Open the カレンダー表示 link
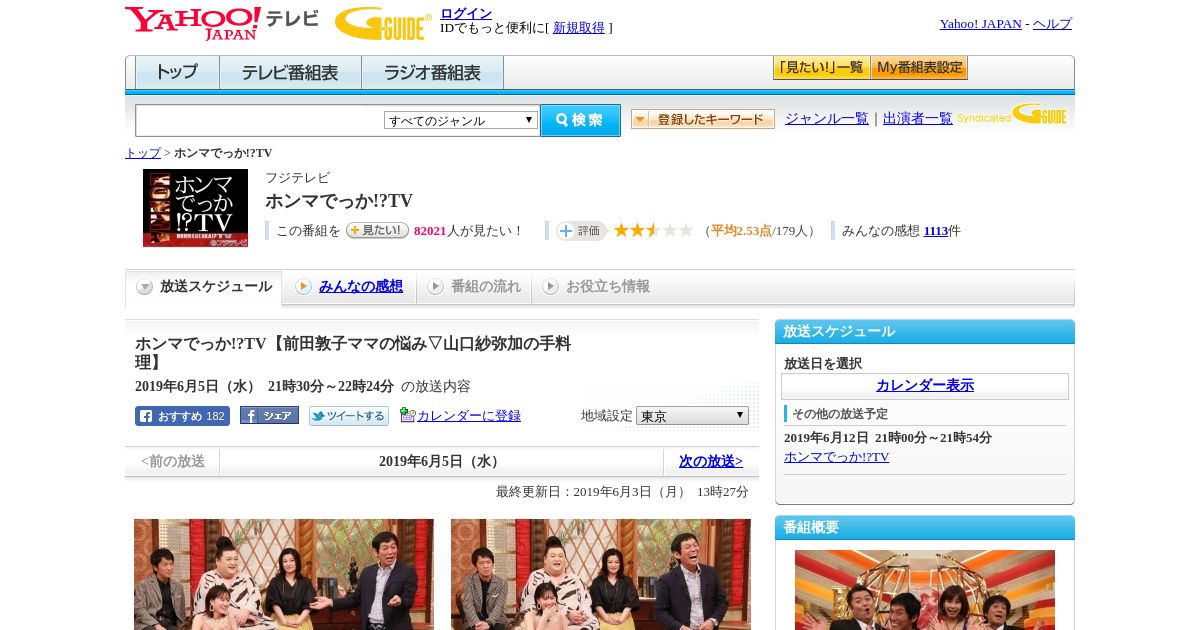 click(x=925, y=386)
